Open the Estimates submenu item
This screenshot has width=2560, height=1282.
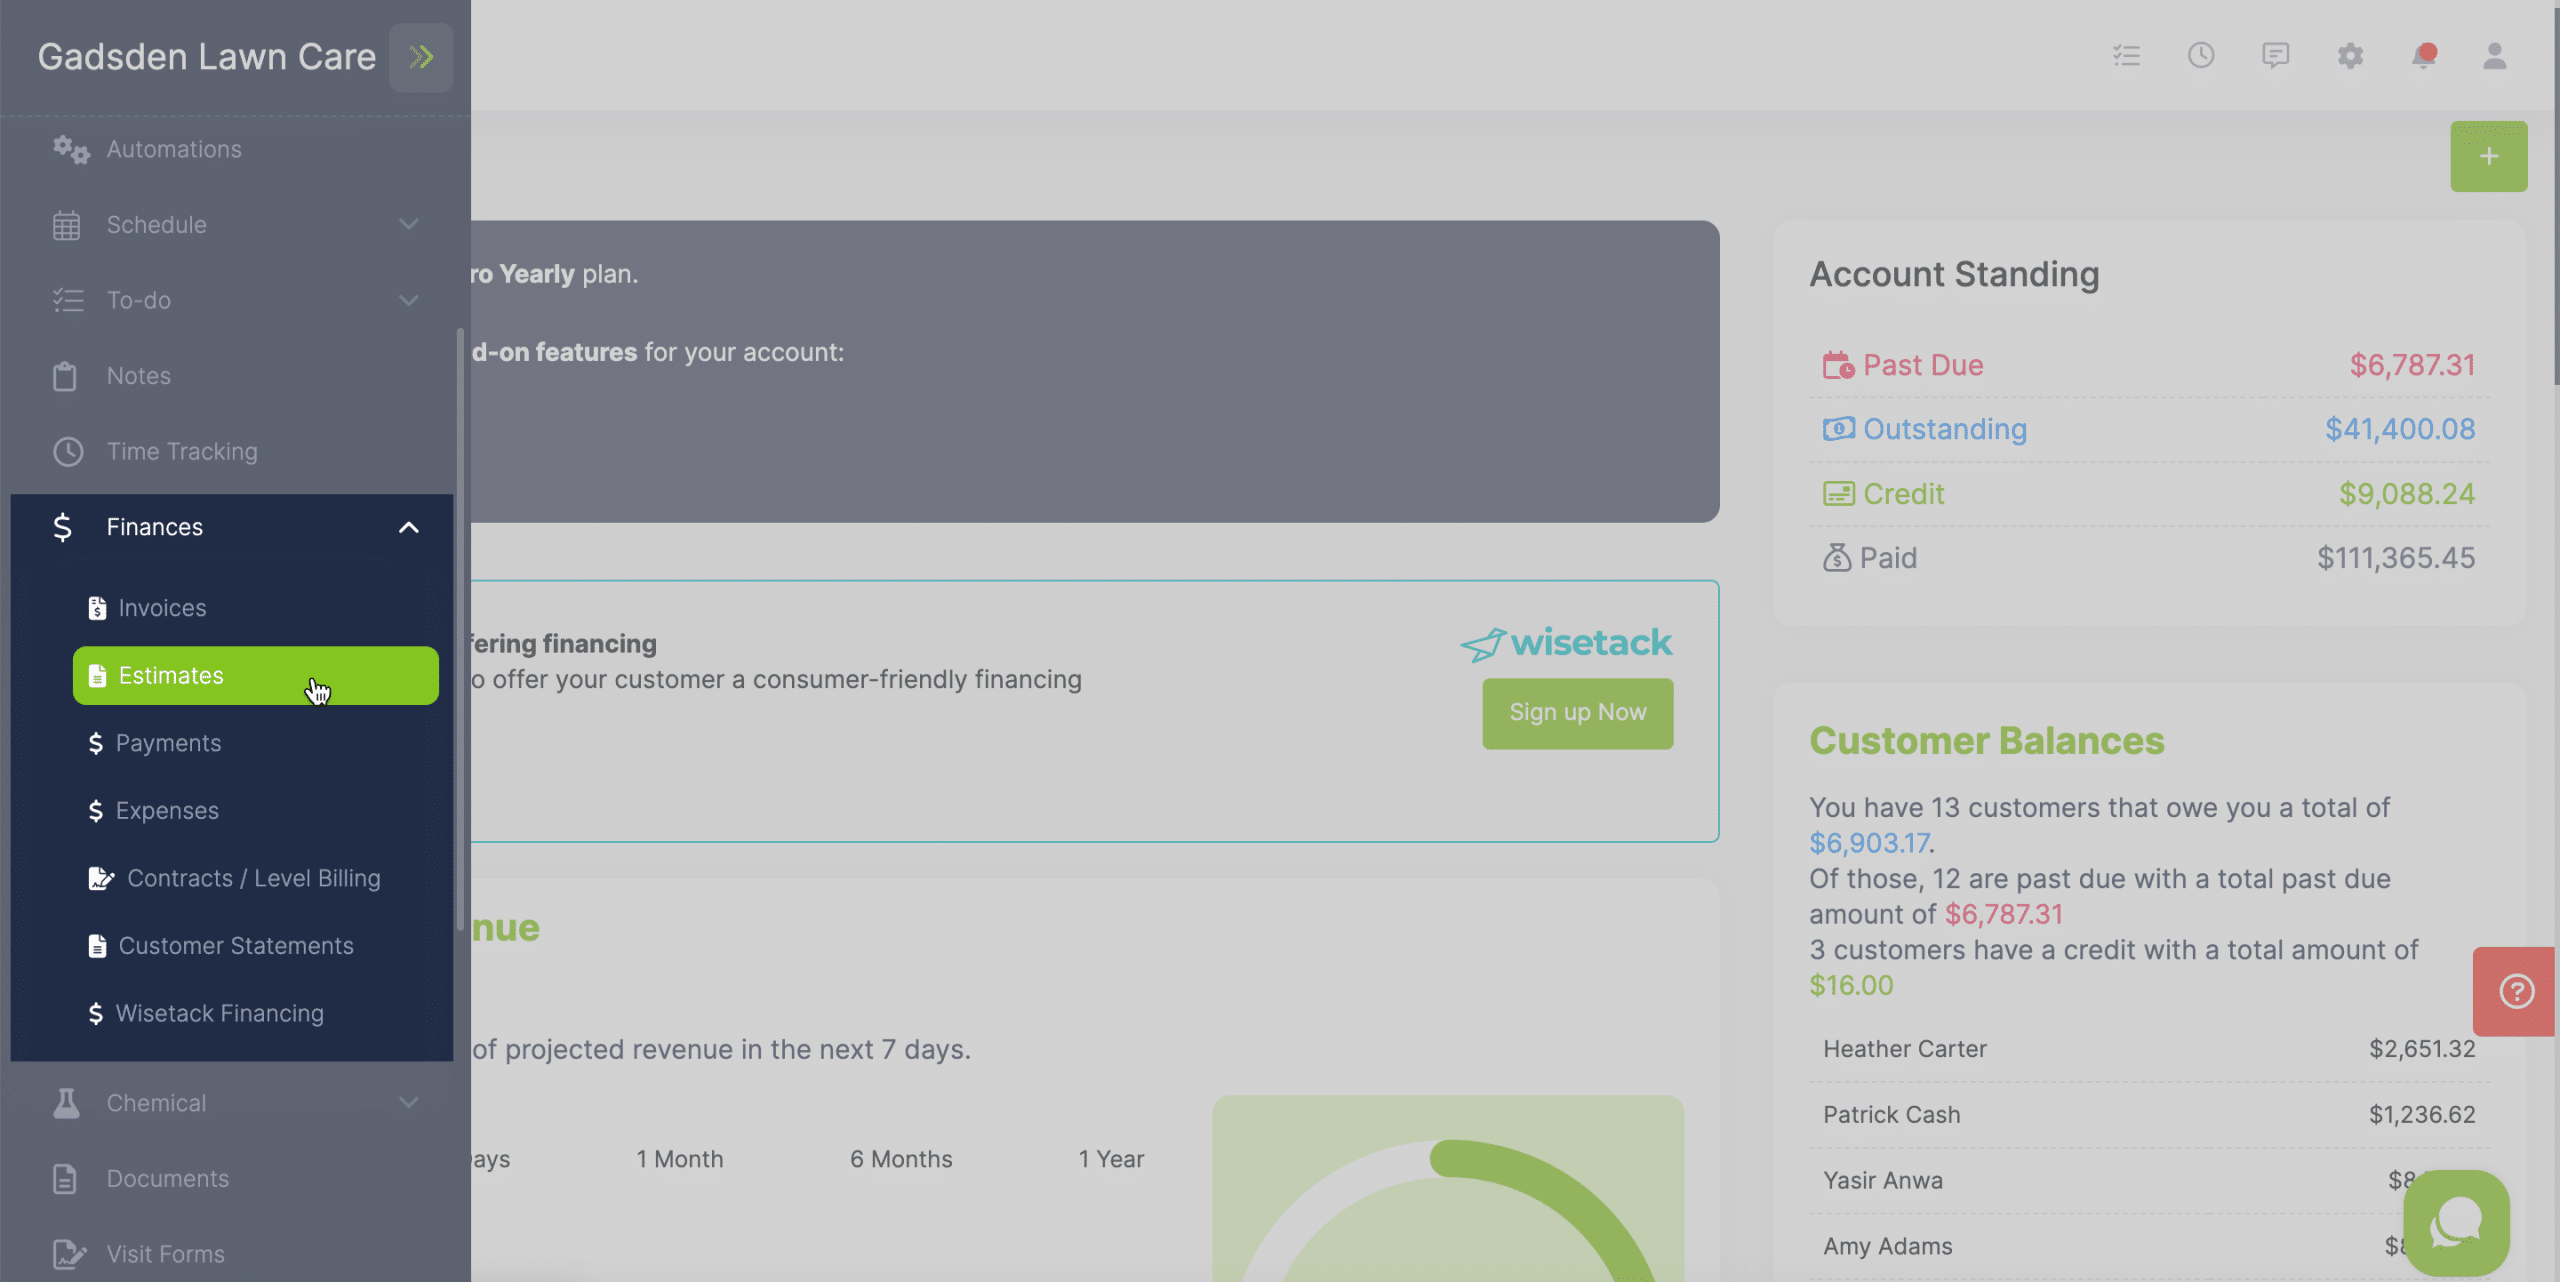[x=256, y=676]
